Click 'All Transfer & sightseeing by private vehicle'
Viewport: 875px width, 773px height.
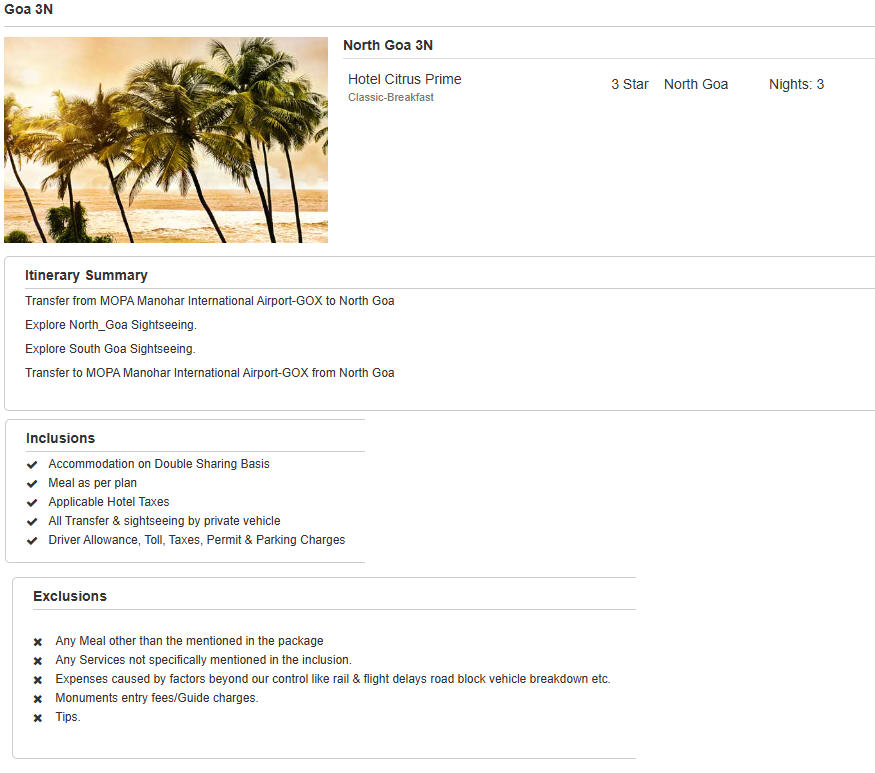(165, 521)
